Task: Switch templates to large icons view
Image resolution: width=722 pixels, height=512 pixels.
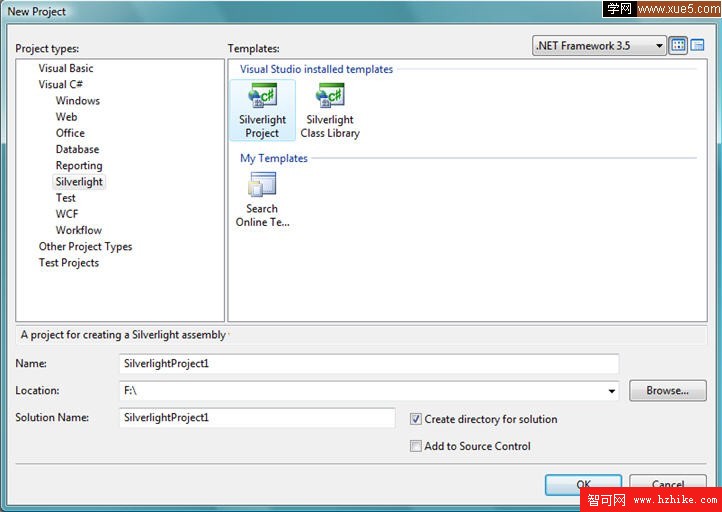Action: tap(678, 45)
